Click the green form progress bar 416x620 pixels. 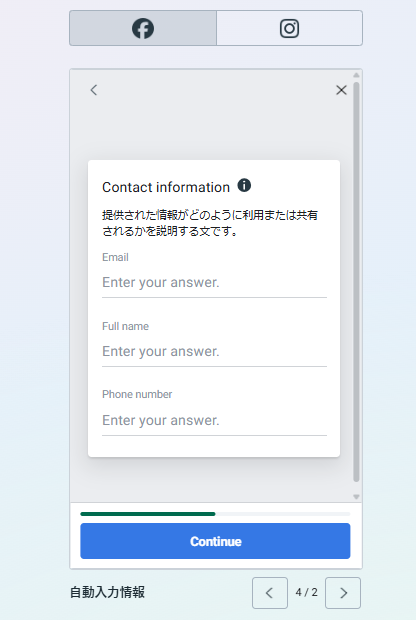click(148, 514)
